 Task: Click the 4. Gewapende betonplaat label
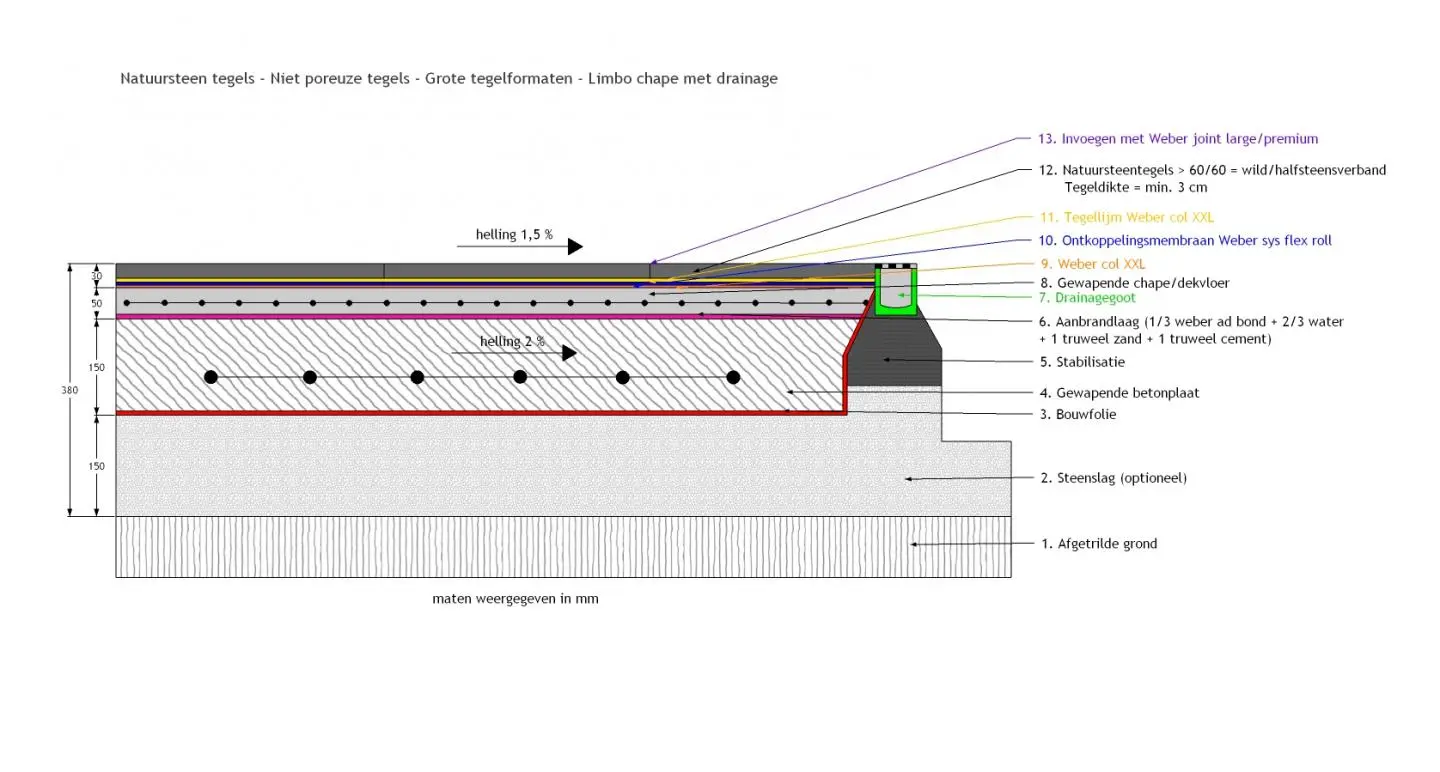(x=1119, y=393)
